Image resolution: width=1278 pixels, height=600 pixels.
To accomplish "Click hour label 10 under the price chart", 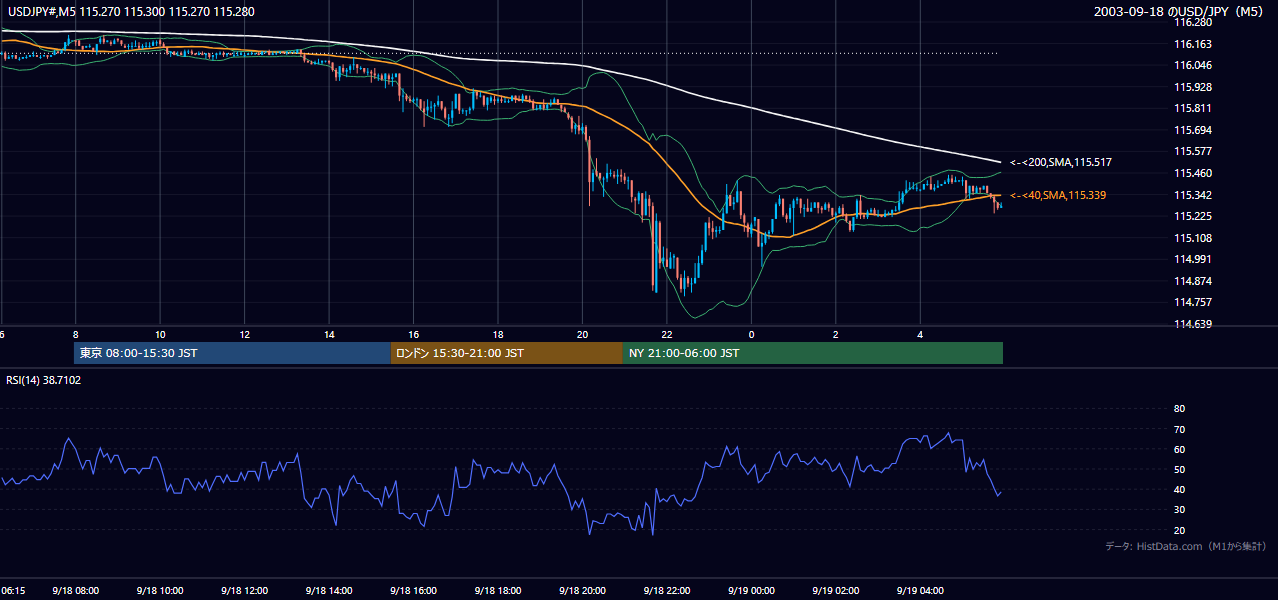I will [x=160, y=335].
